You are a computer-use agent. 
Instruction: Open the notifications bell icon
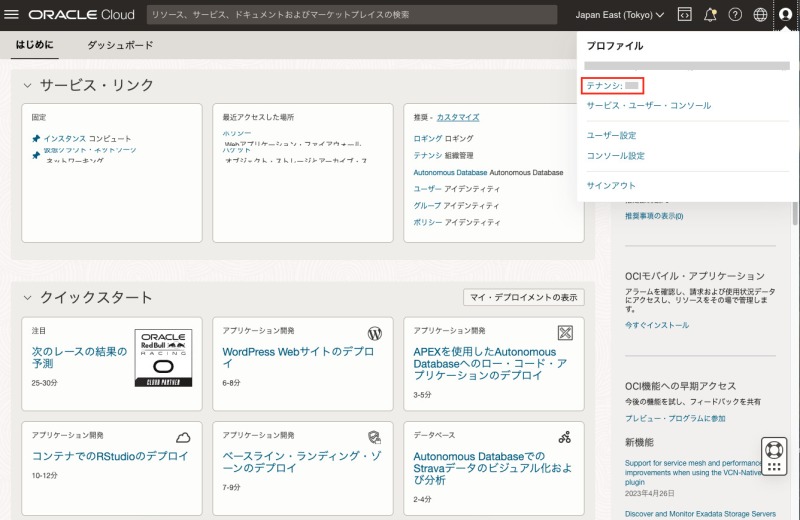click(x=710, y=15)
